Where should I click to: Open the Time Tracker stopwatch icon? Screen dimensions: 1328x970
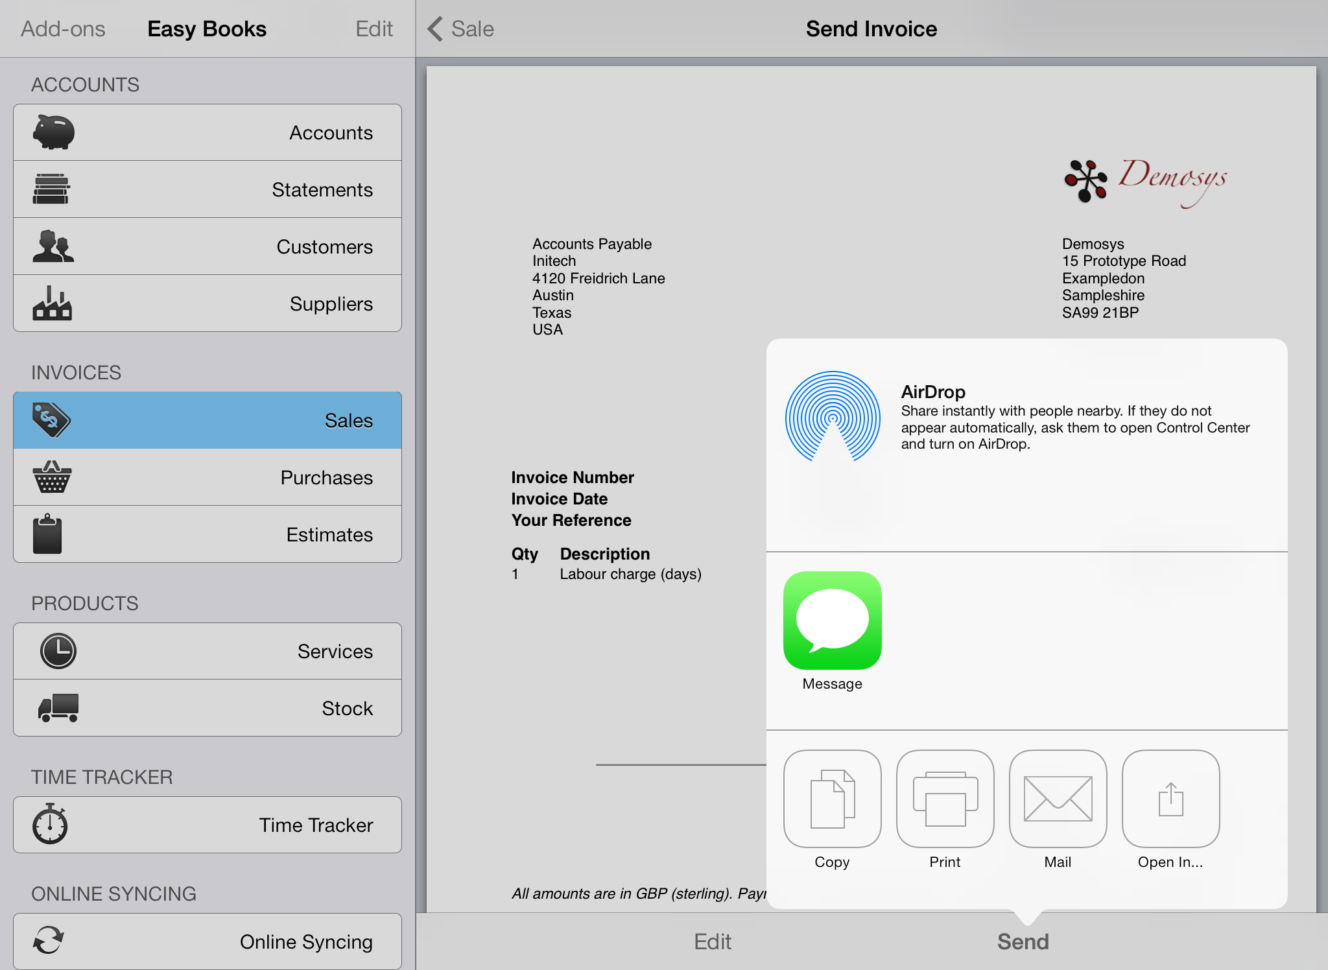coord(50,824)
